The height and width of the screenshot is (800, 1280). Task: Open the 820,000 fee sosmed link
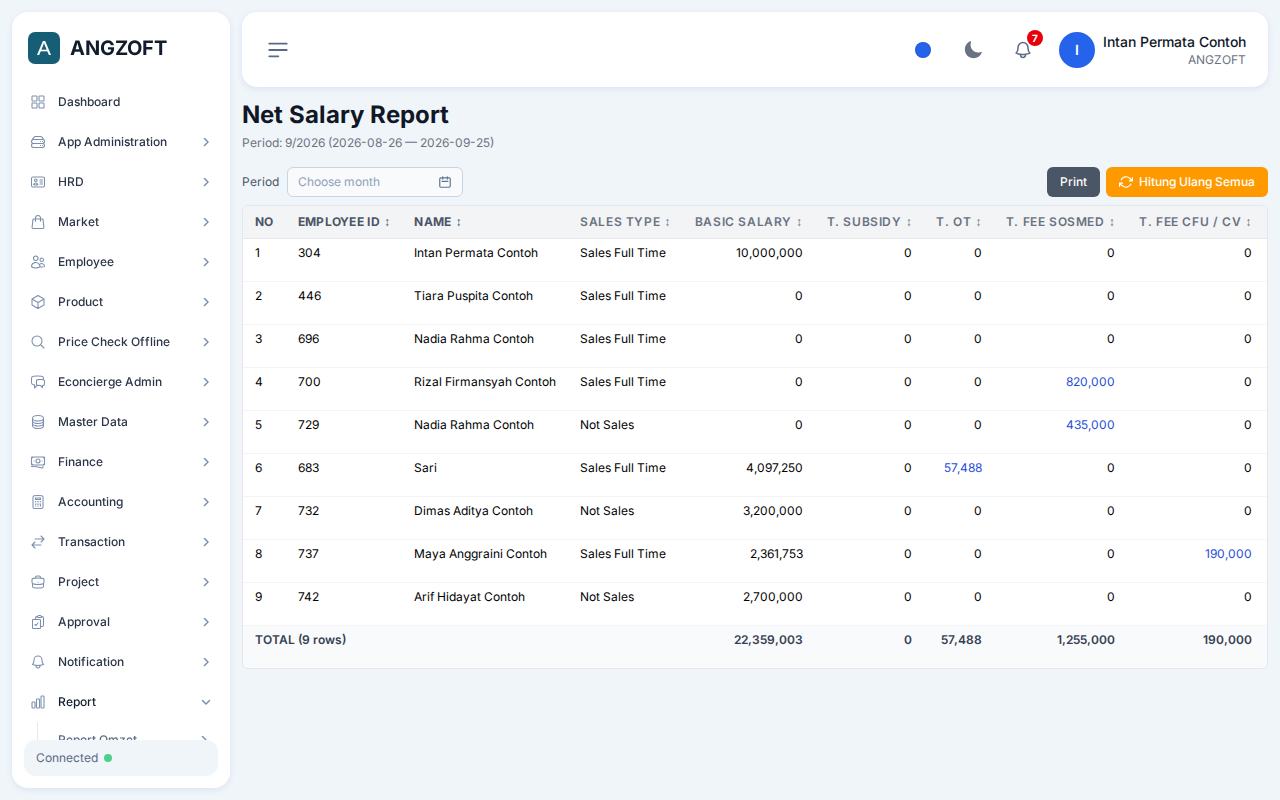[1090, 382]
